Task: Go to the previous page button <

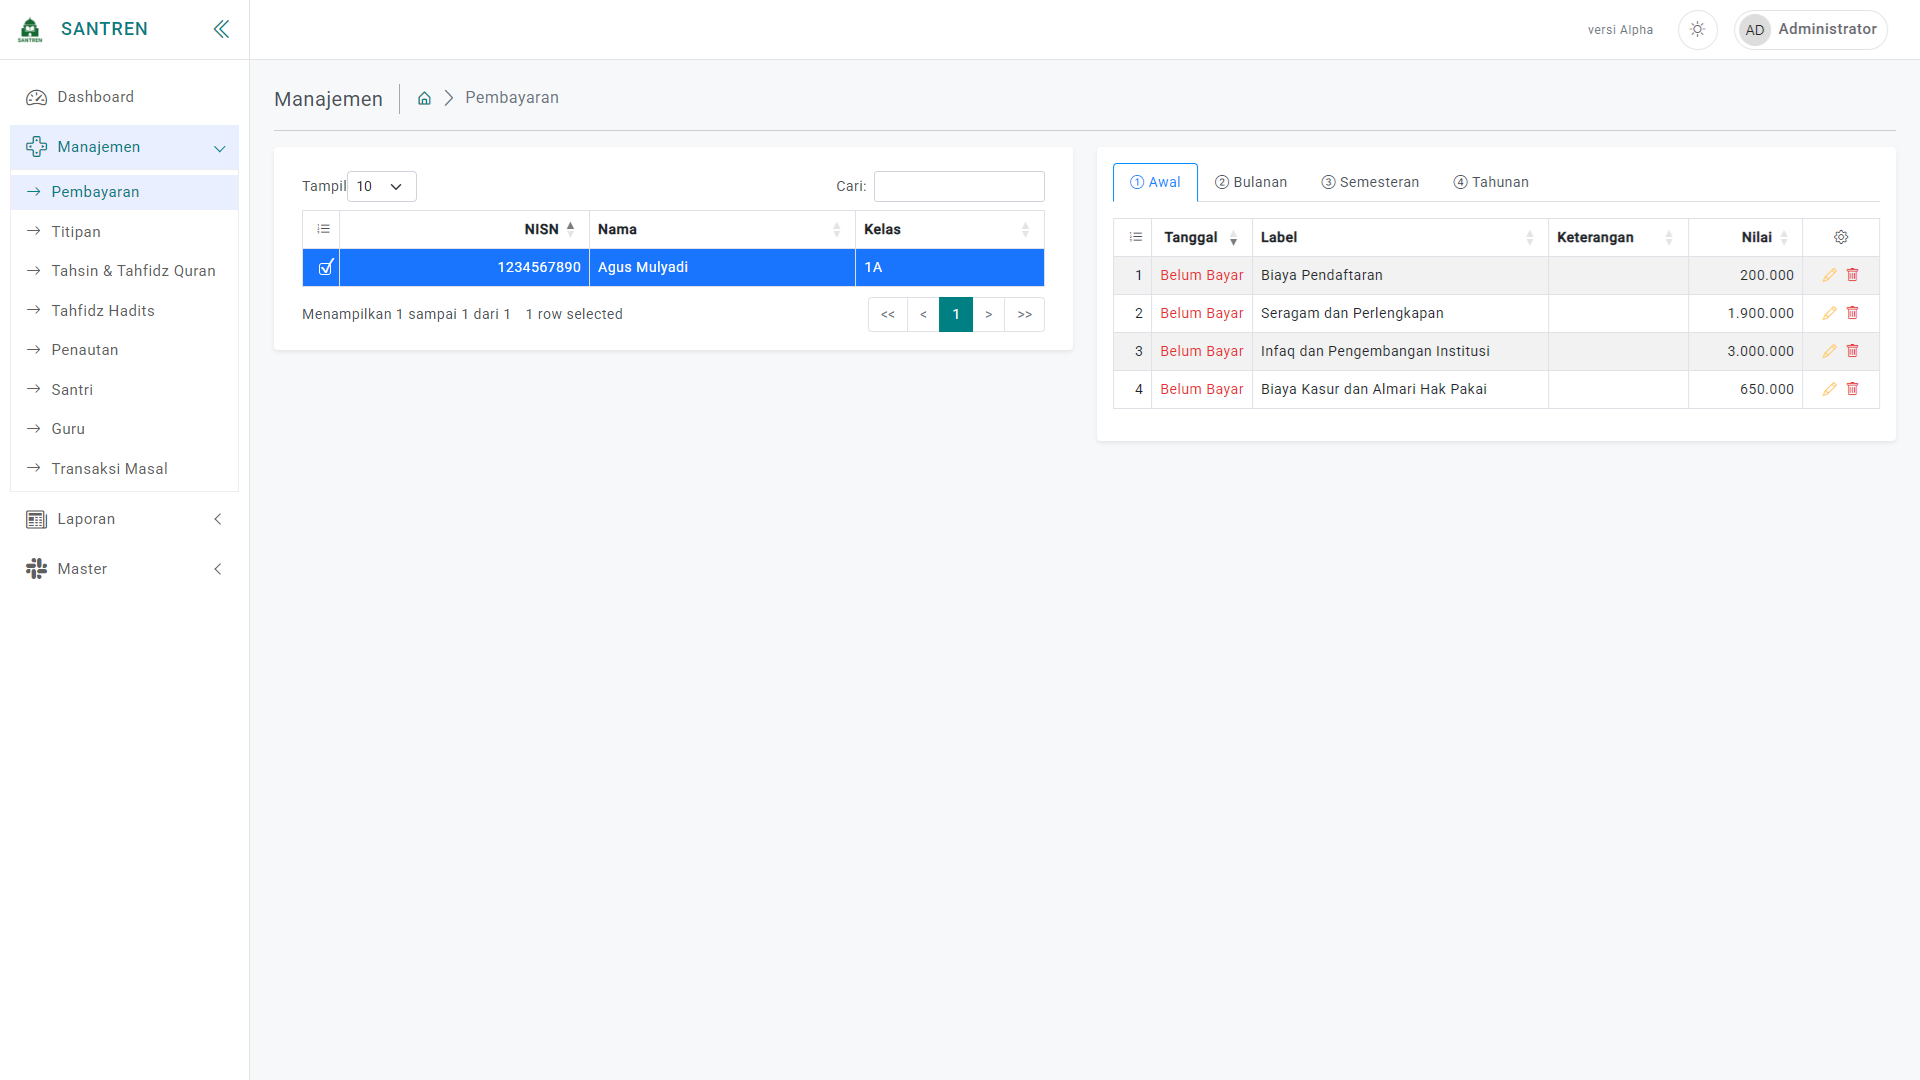Action: point(923,314)
